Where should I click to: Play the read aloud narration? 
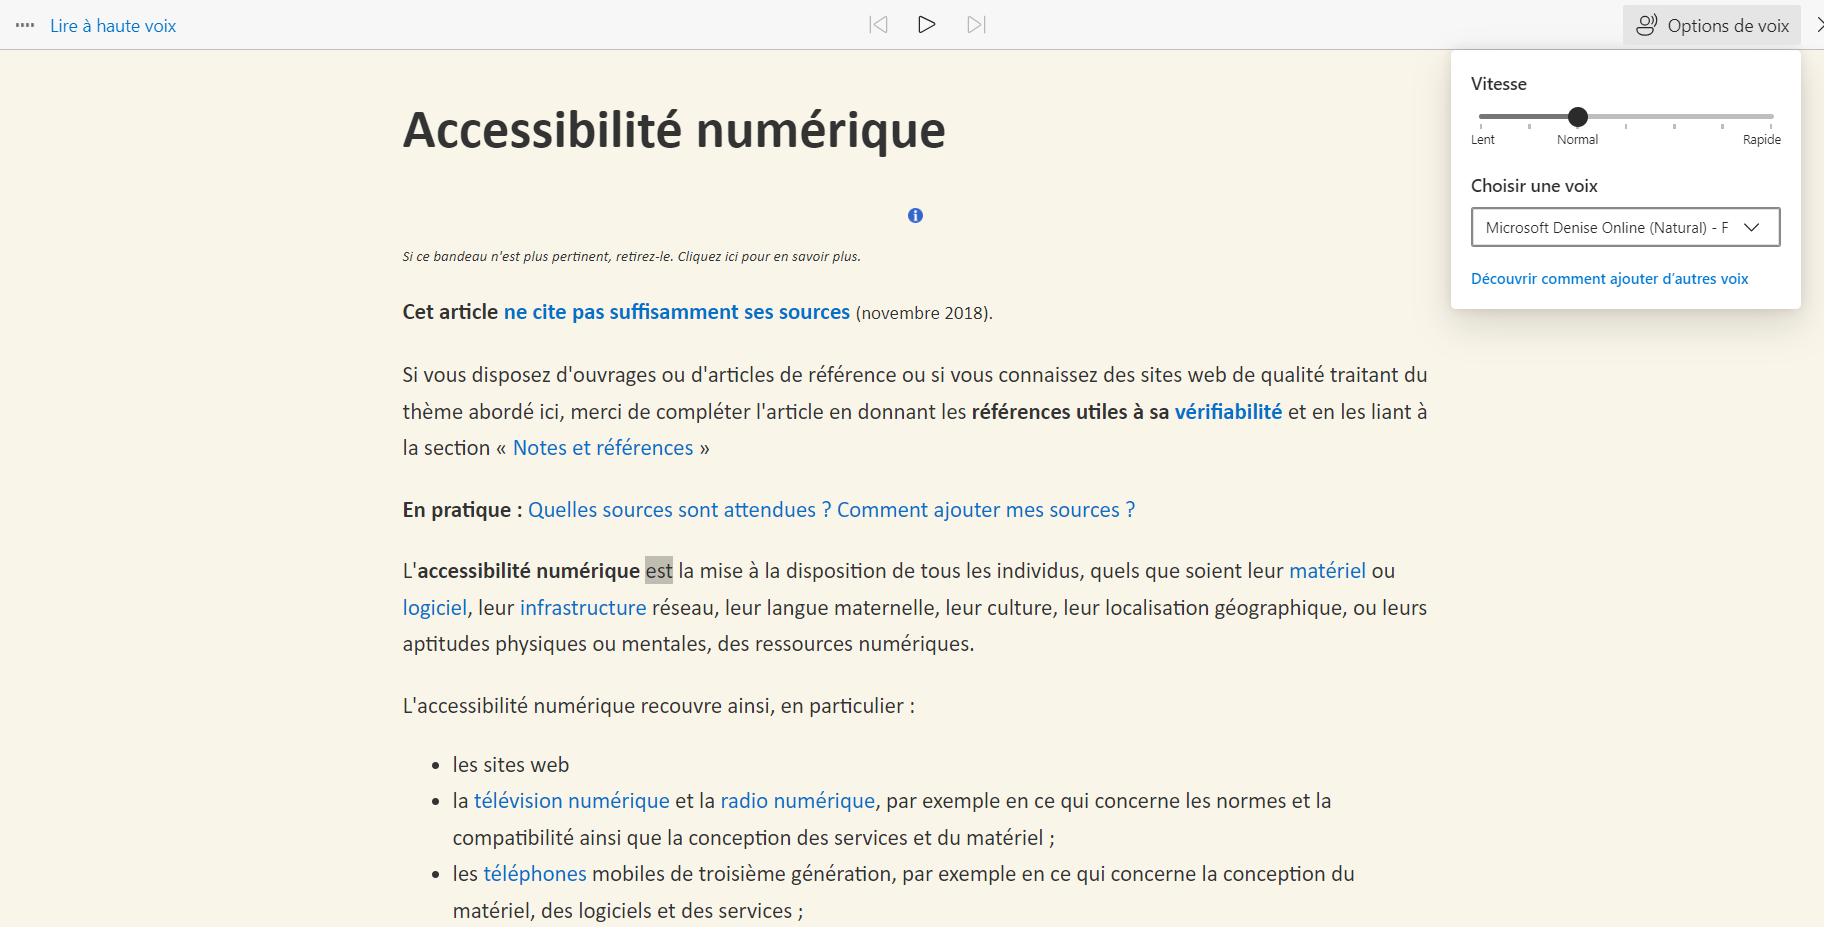[x=926, y=25]
